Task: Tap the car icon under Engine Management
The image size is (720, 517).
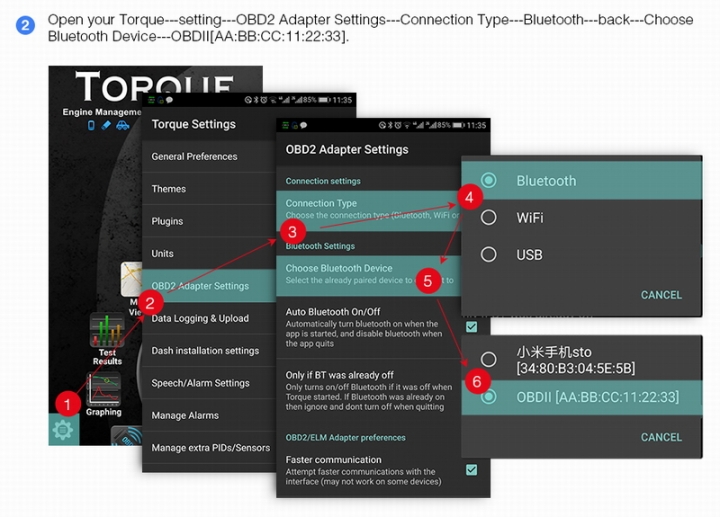Action: pyautogui.click(x=122, y=125)
